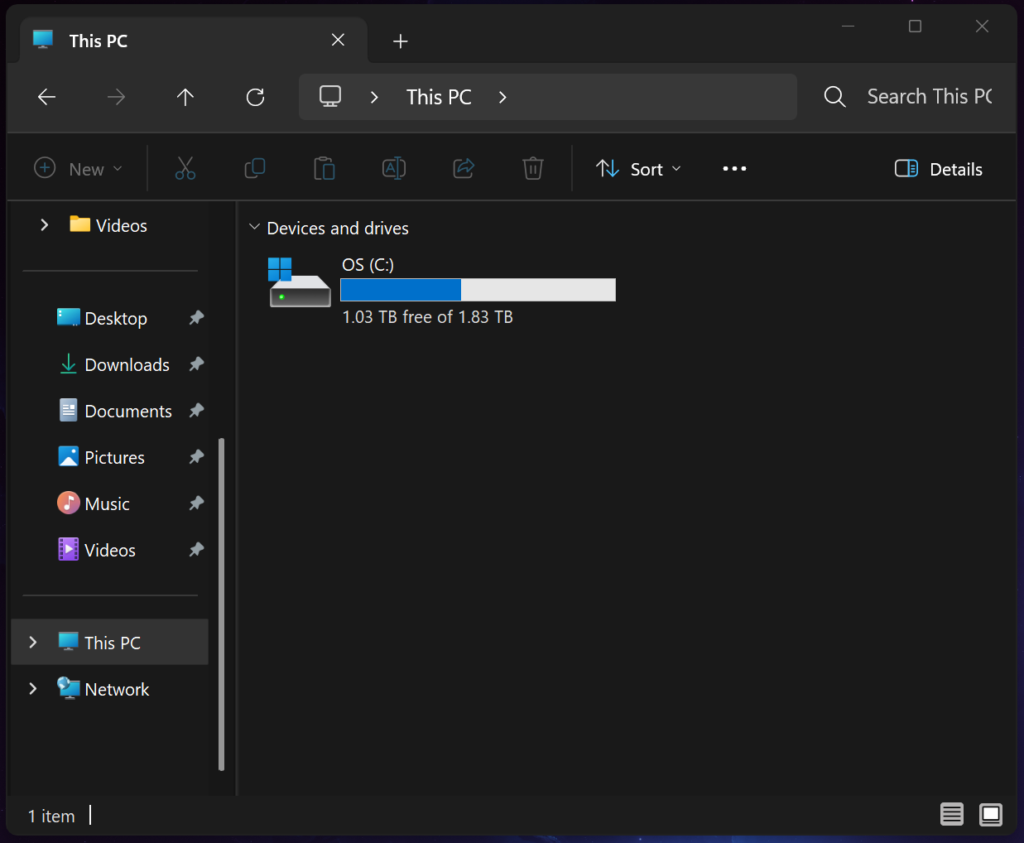Click the OS (C:) drive label
The width and height of the screenshot is (1024, 843).
[368, 264]
